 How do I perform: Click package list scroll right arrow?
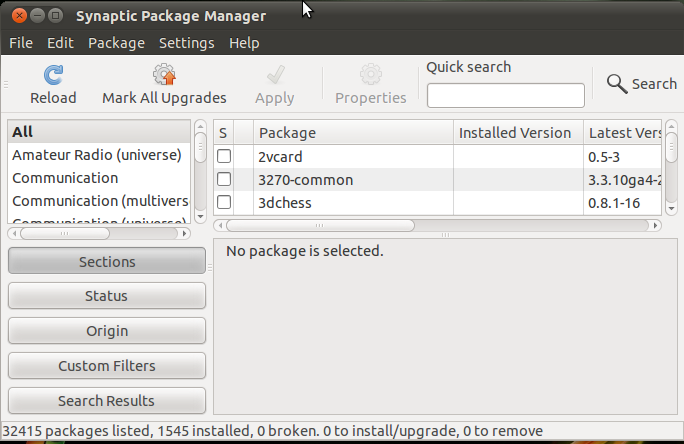[655, 225]
